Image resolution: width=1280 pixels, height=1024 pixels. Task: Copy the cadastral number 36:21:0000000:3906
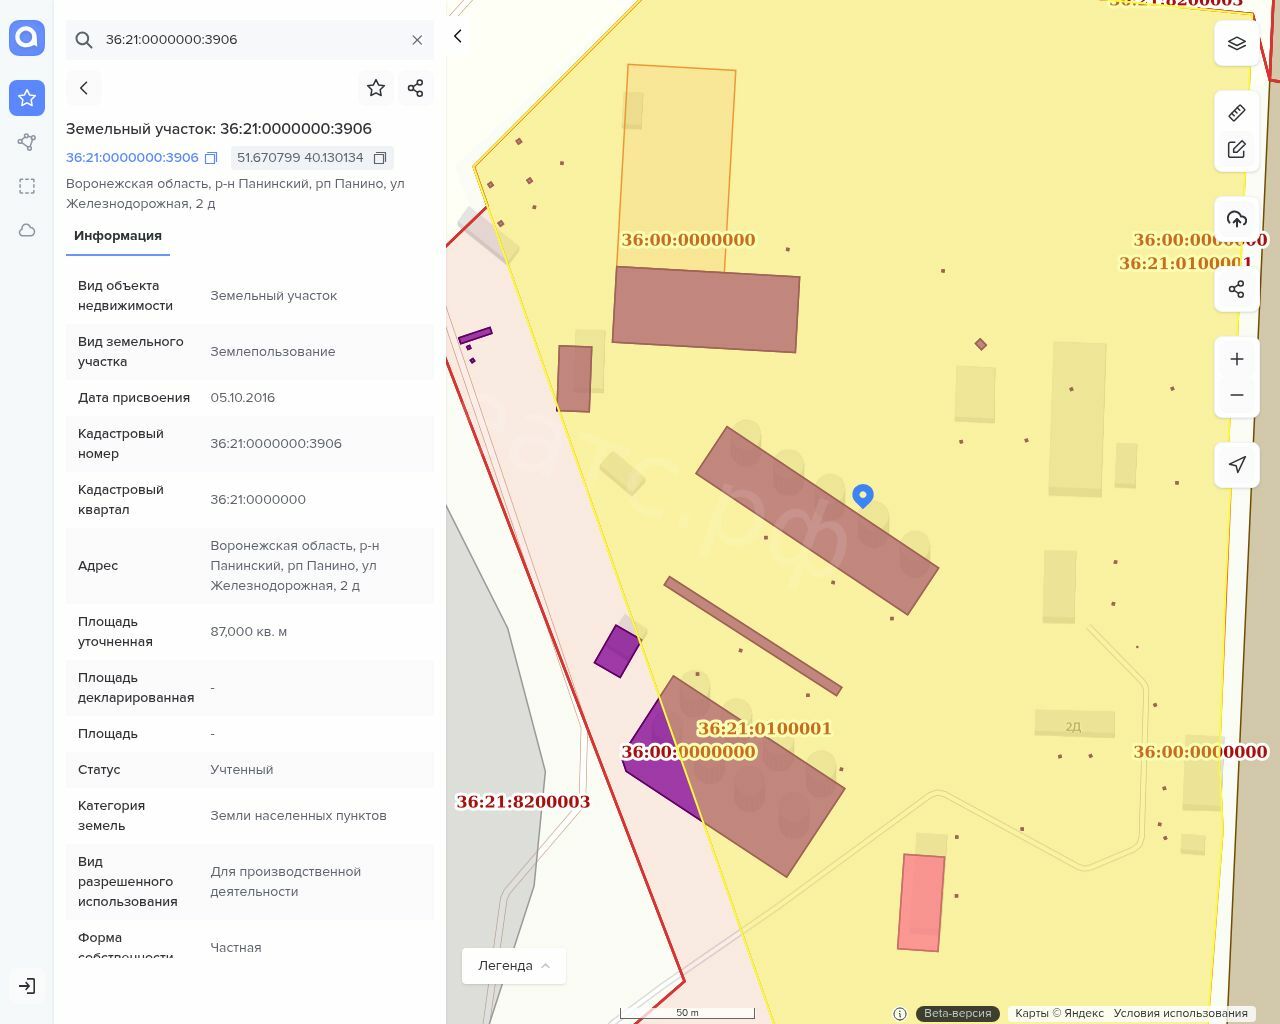(x=211, y=158)
